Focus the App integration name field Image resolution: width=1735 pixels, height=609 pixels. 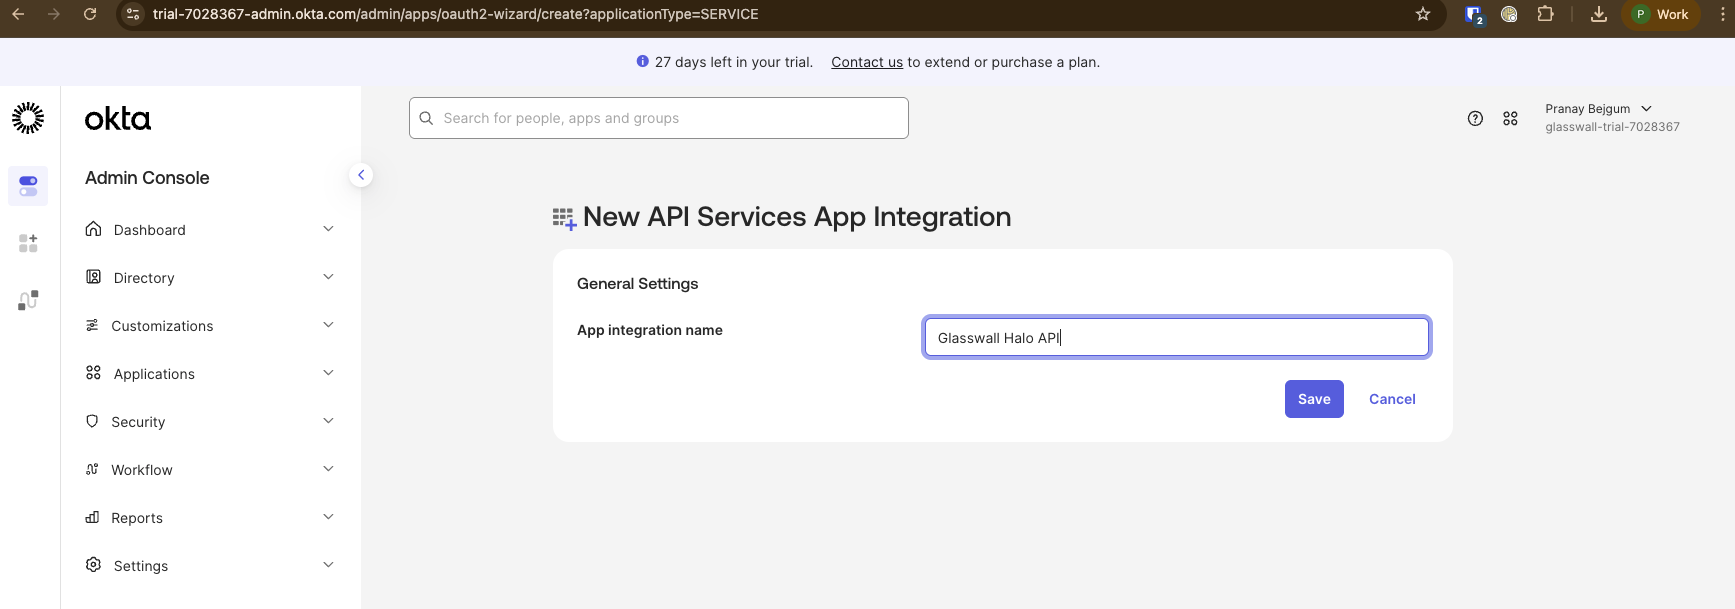(1176, 337)
